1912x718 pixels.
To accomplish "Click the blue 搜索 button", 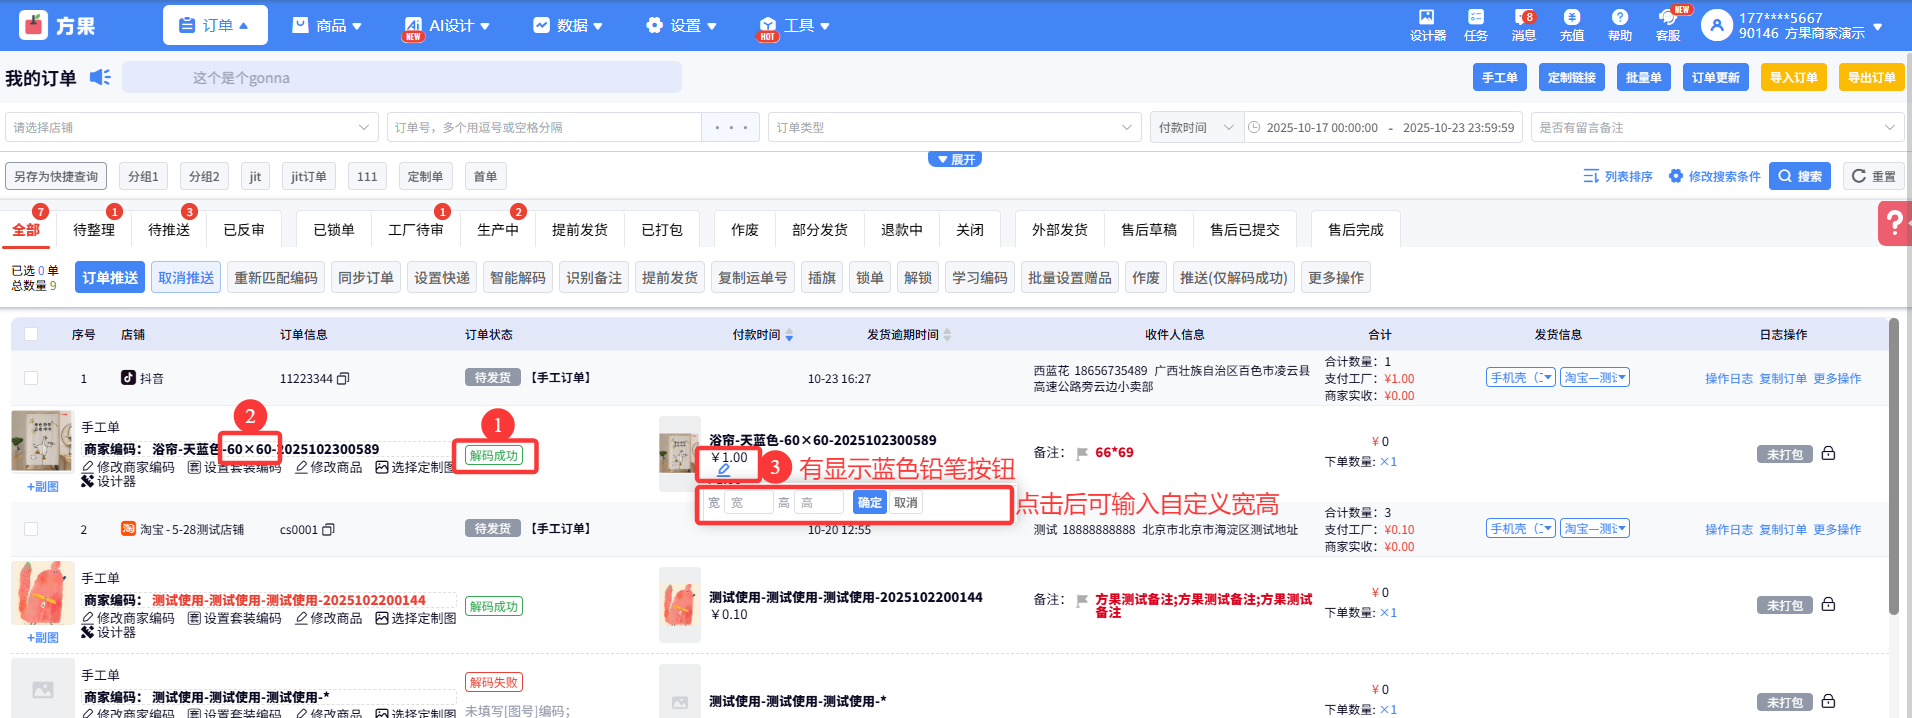I will [x=1799, y=176].
